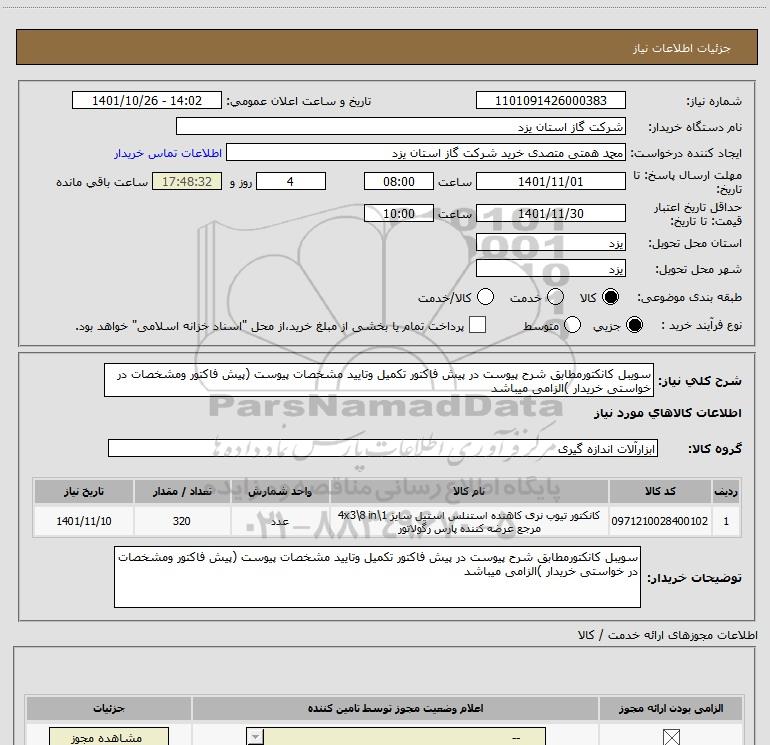This screenshot has width=770, height=745.
Task: Click the general need description text box
Action: (379, 380)
